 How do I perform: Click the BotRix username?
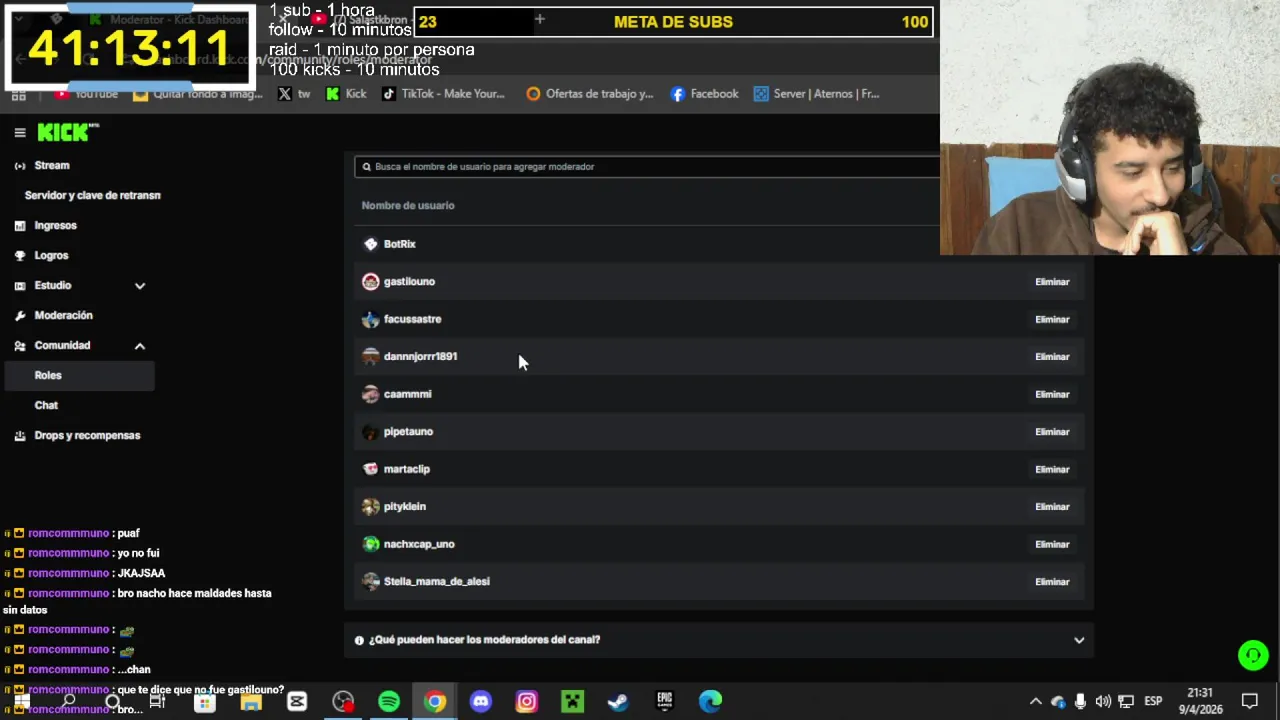[x=399, y=244]
